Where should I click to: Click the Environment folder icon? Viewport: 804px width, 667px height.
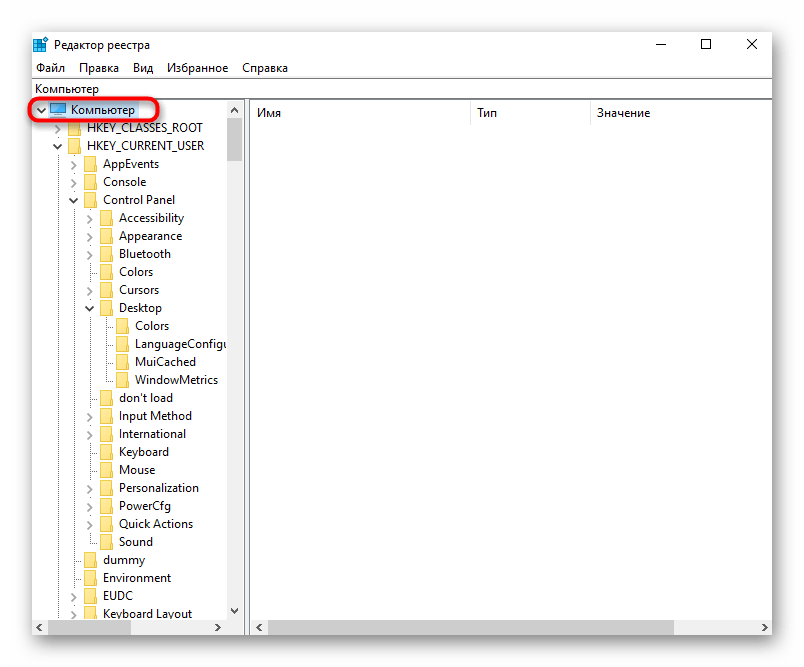[91, 578]
